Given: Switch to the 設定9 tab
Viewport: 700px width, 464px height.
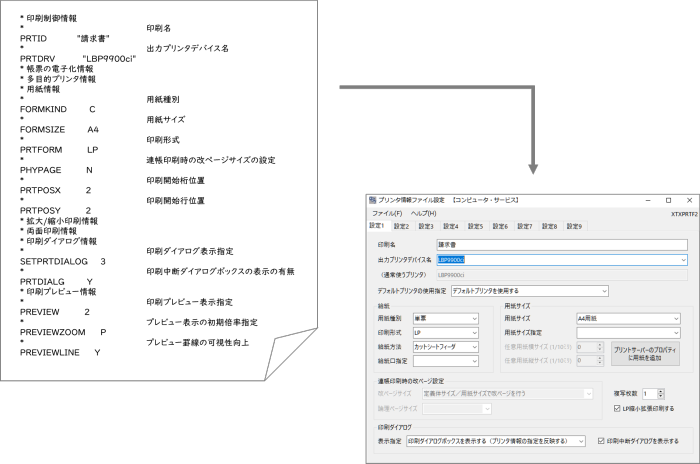Looking at the screenshot, I should [x=574, y=226].
